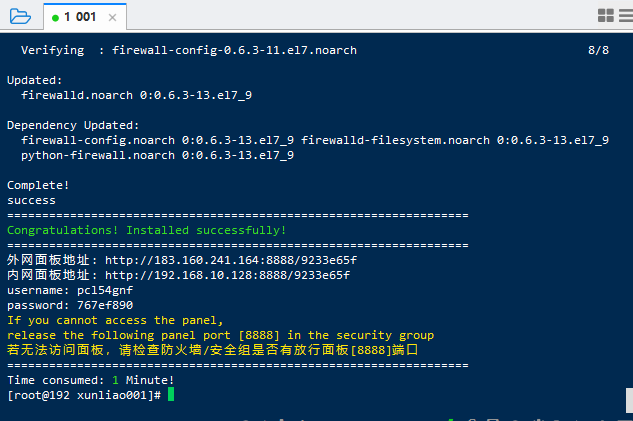Click the "Congratulations! Installed successfully!" message

click(146, 230)
